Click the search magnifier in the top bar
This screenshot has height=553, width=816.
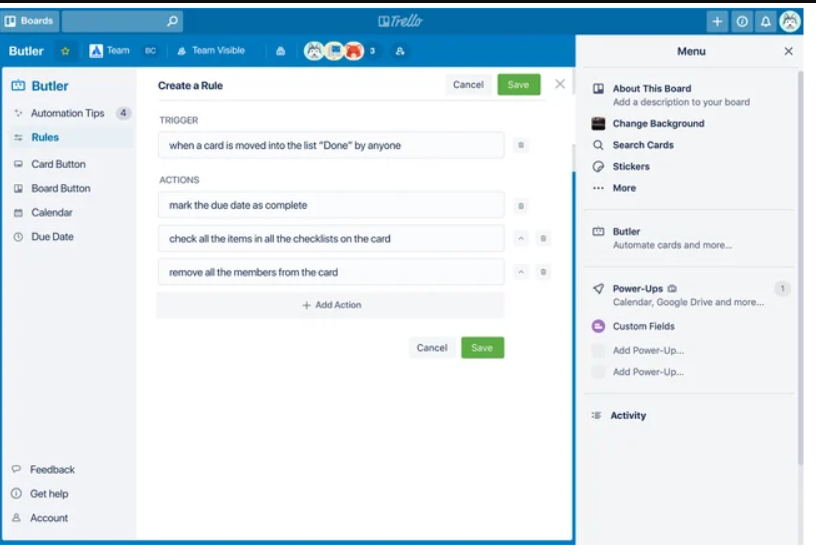(172, 21)
